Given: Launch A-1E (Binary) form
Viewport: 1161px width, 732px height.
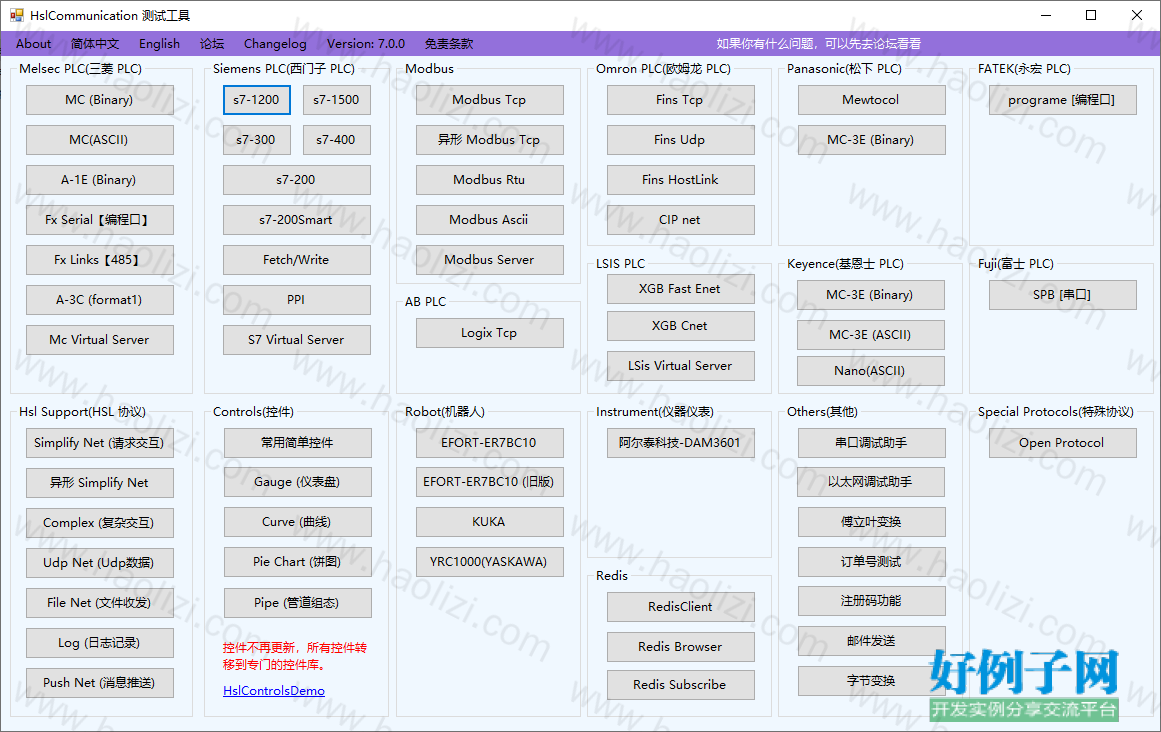Looking at the screenshot, I should pos(100,180).
